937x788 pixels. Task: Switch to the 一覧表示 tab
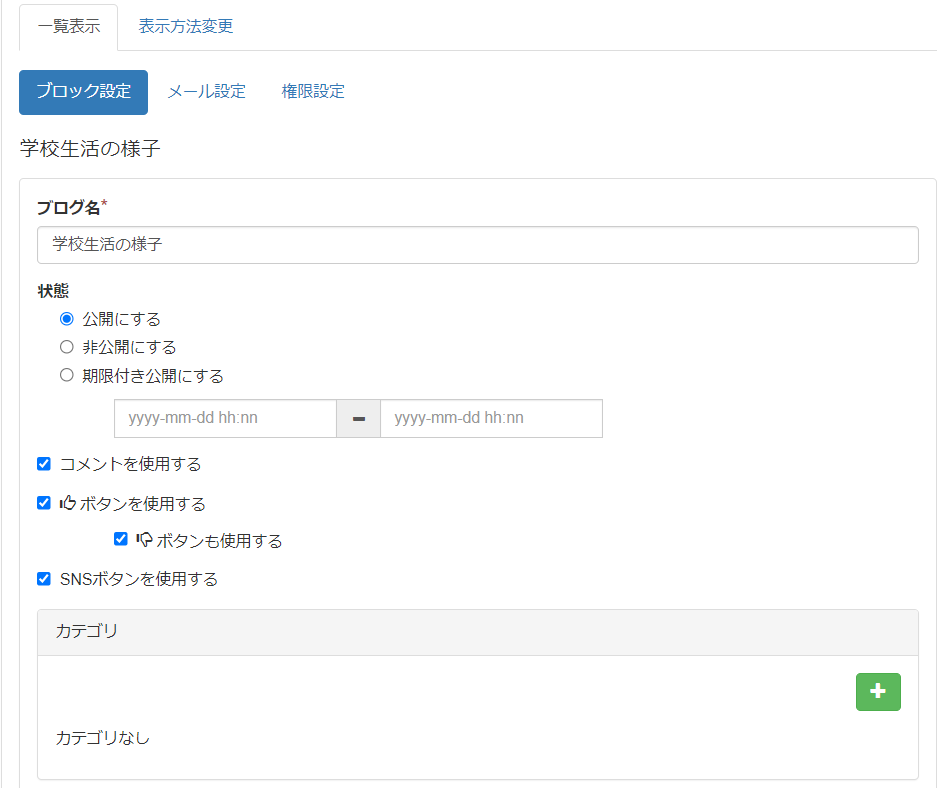[69, 27]
